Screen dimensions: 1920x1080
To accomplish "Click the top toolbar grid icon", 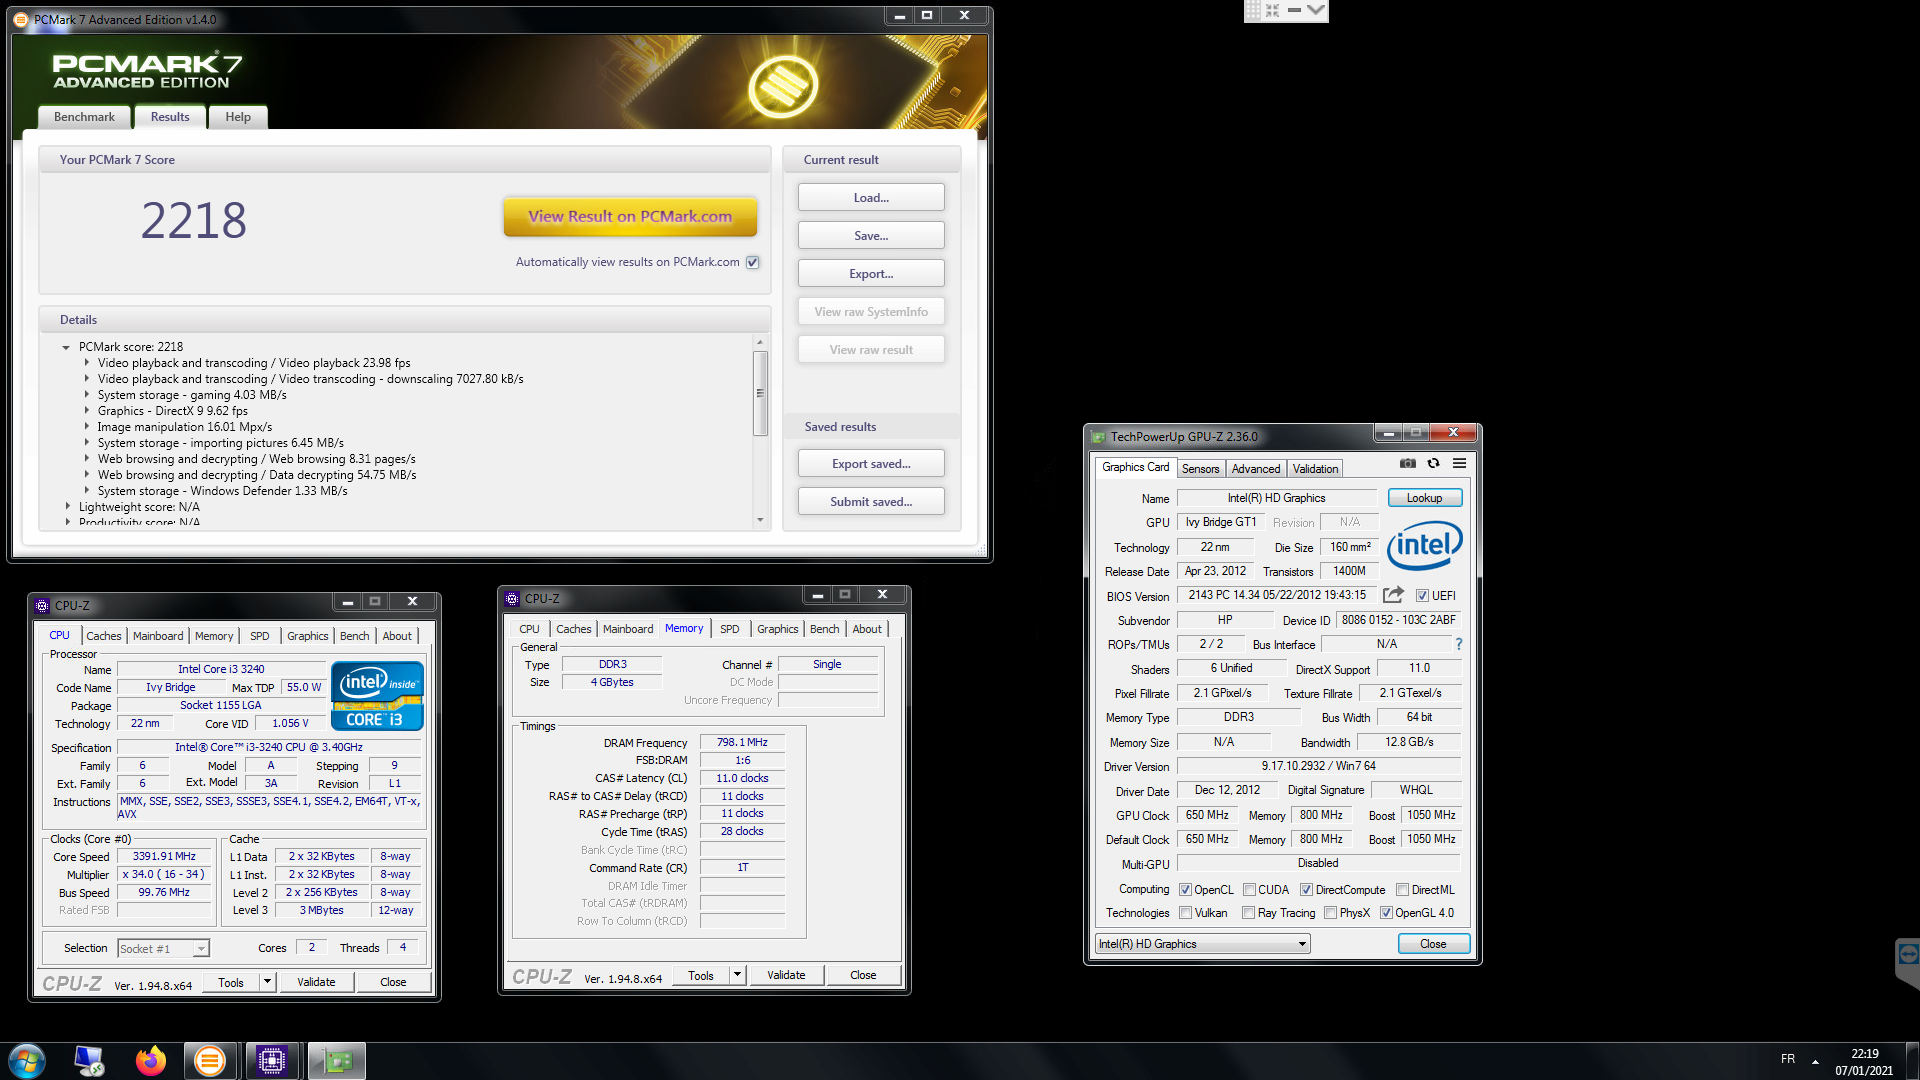I will click(x=1253, y=10).
